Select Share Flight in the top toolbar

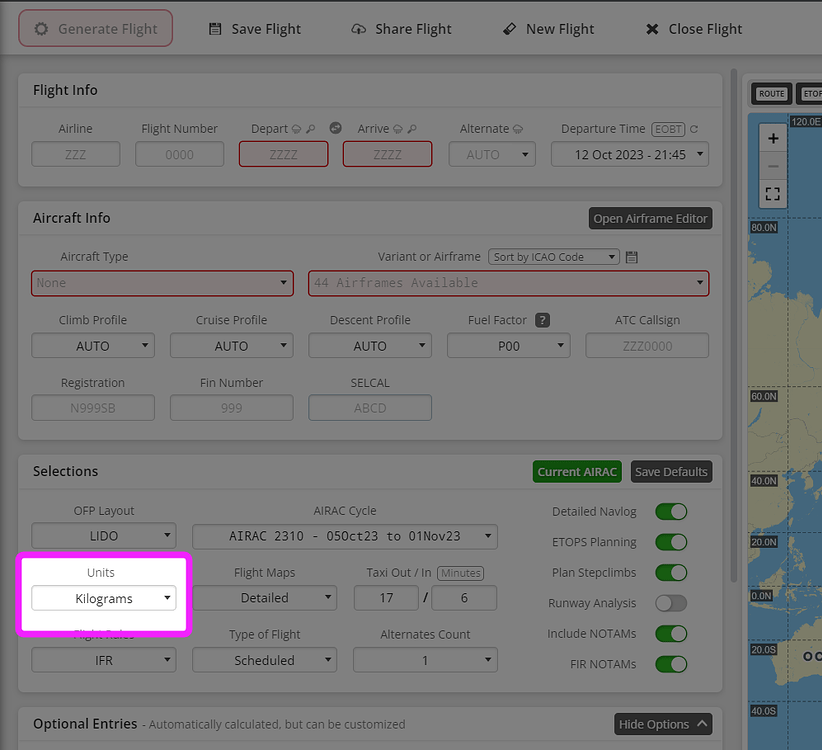[x=401, y=28]
